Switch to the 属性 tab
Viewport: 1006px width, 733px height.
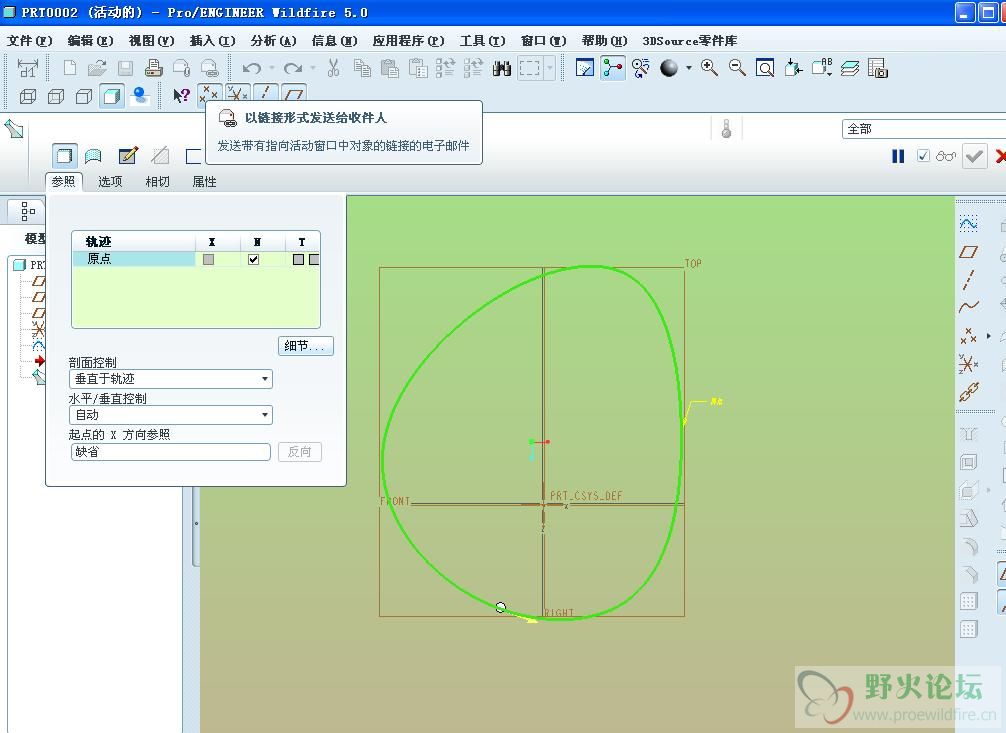click(x=205, y=182)
